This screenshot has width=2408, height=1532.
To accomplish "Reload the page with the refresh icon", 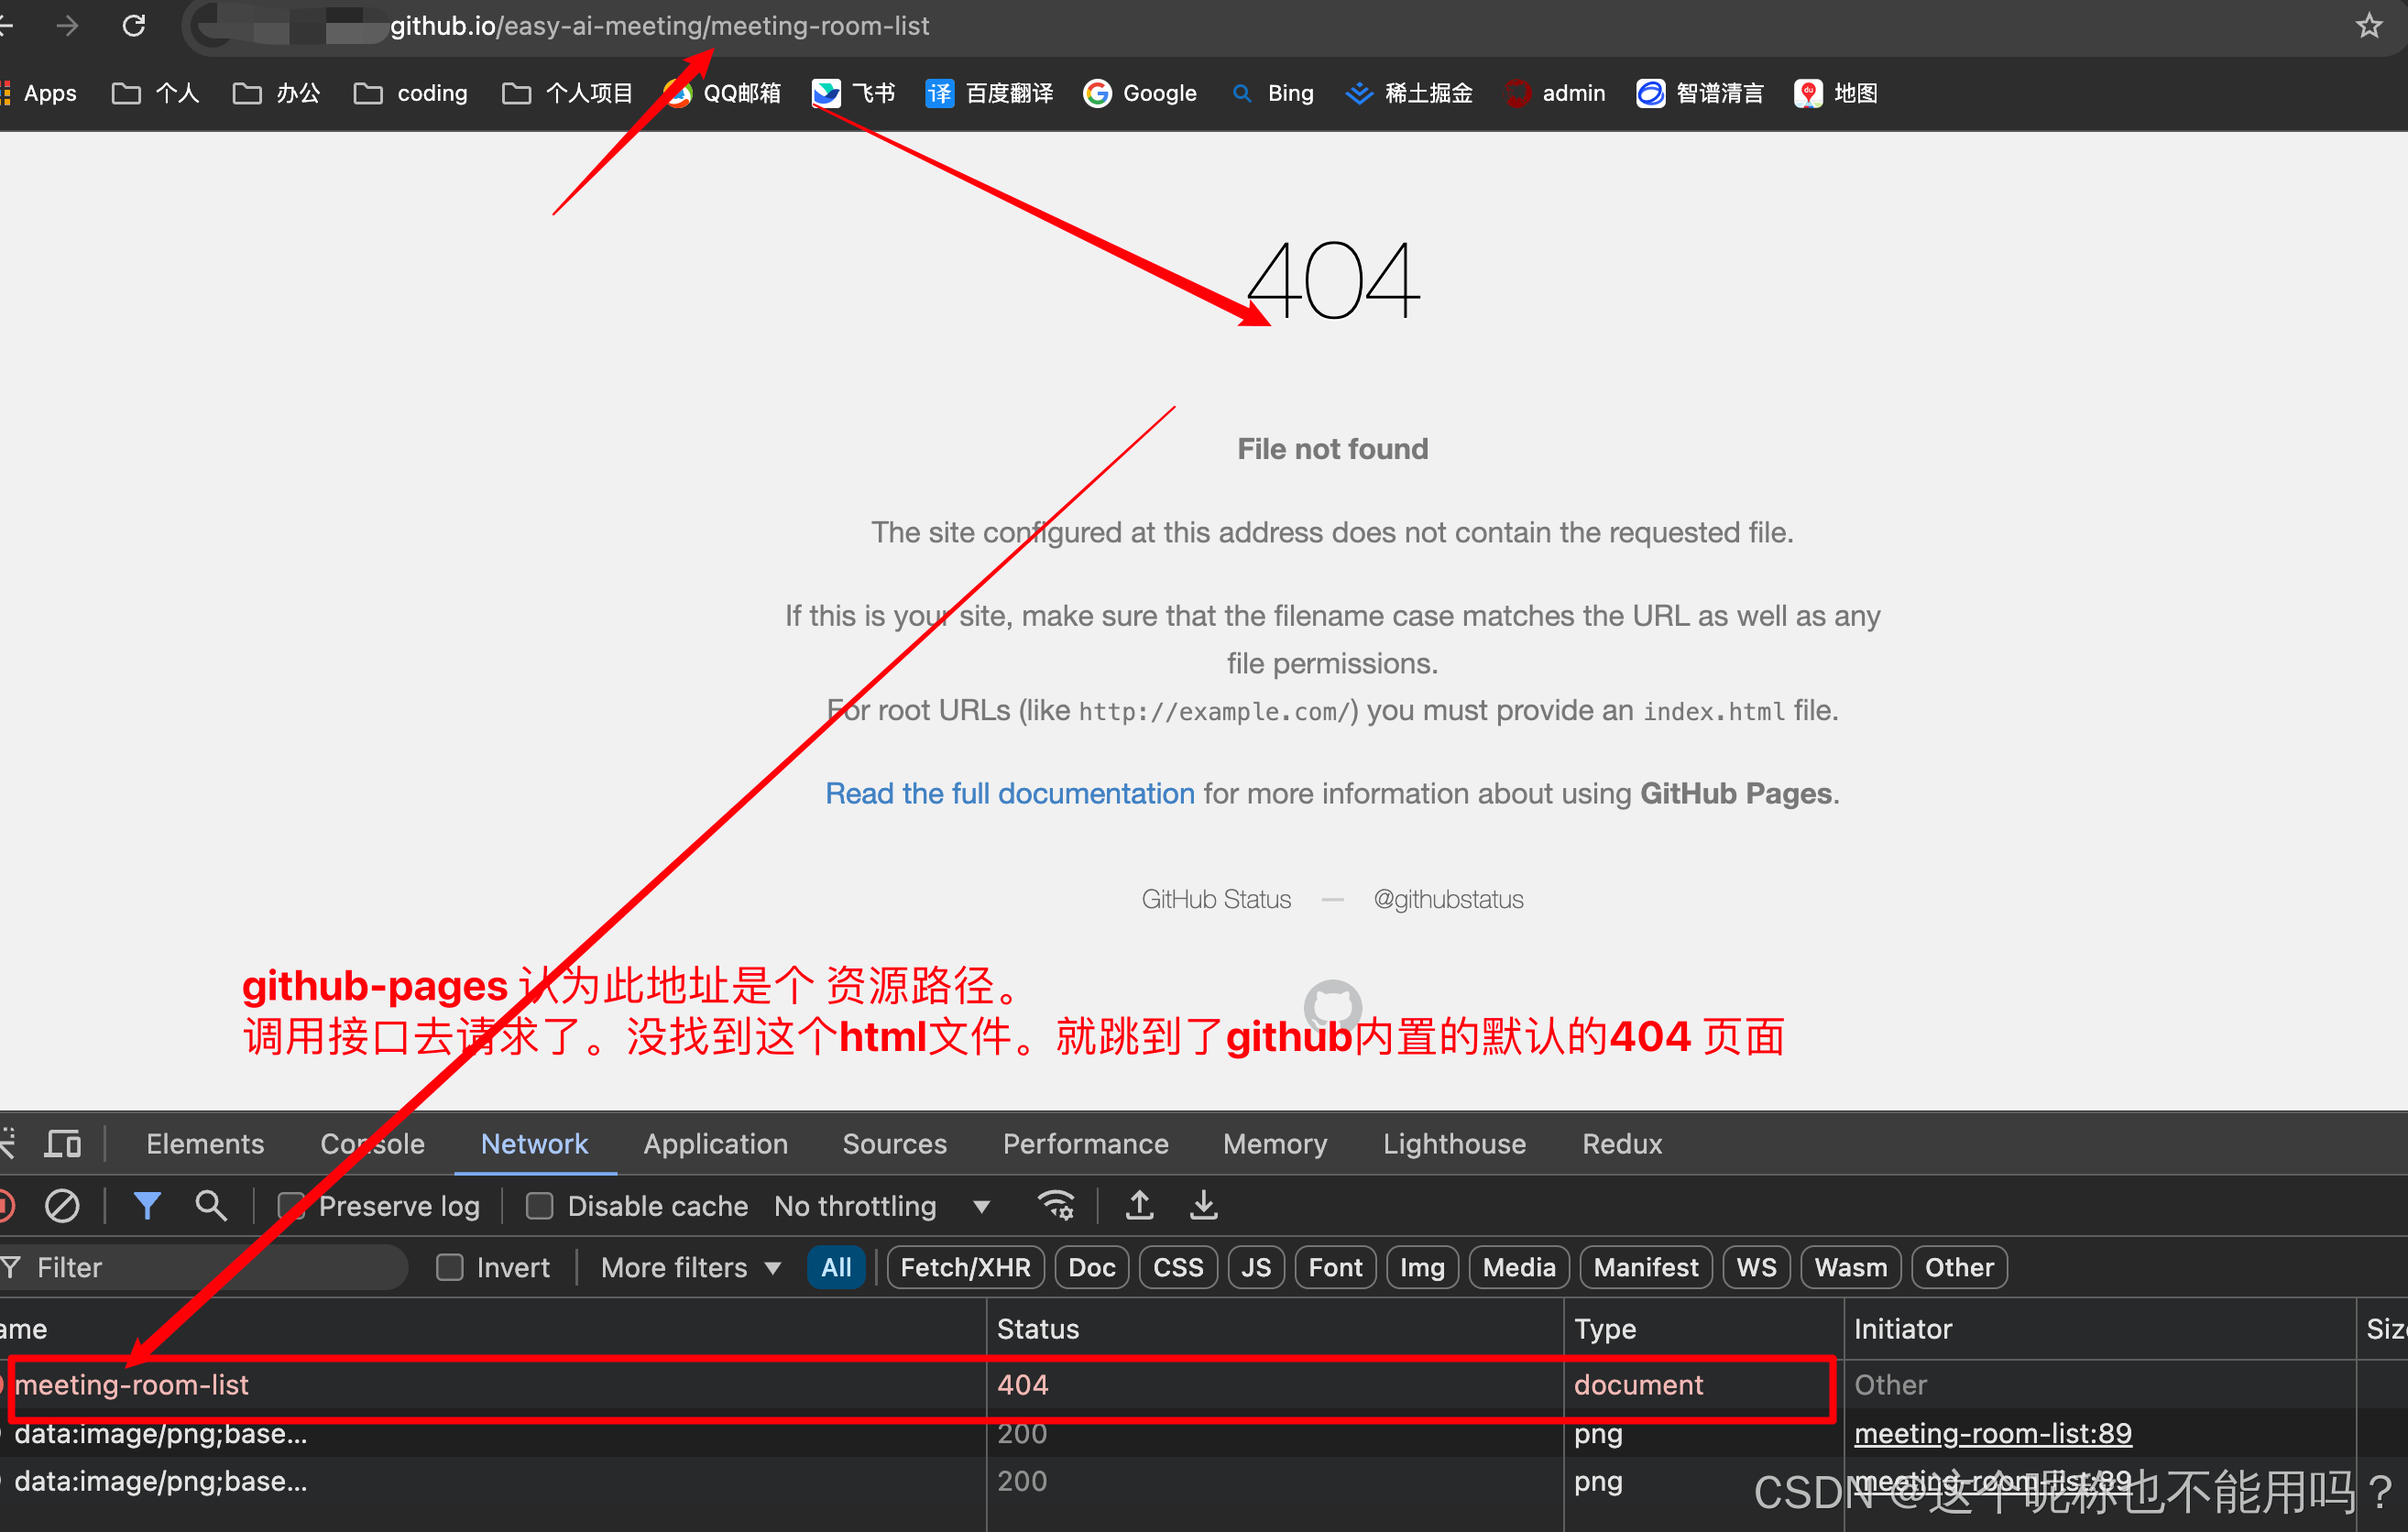I will click(x=134, y=25).
